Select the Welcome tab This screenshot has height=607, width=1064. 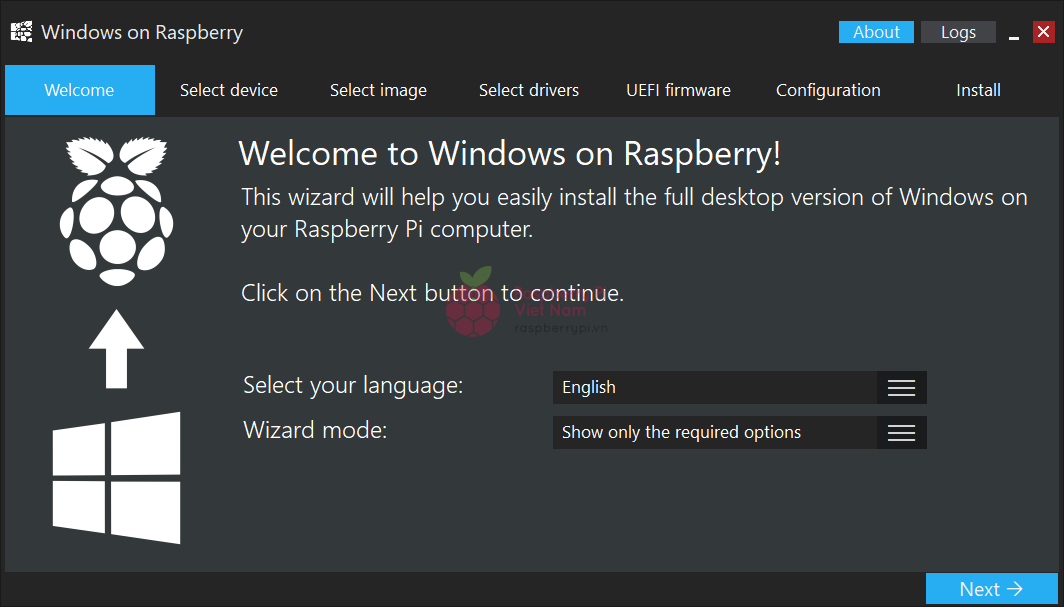point(80,90)
